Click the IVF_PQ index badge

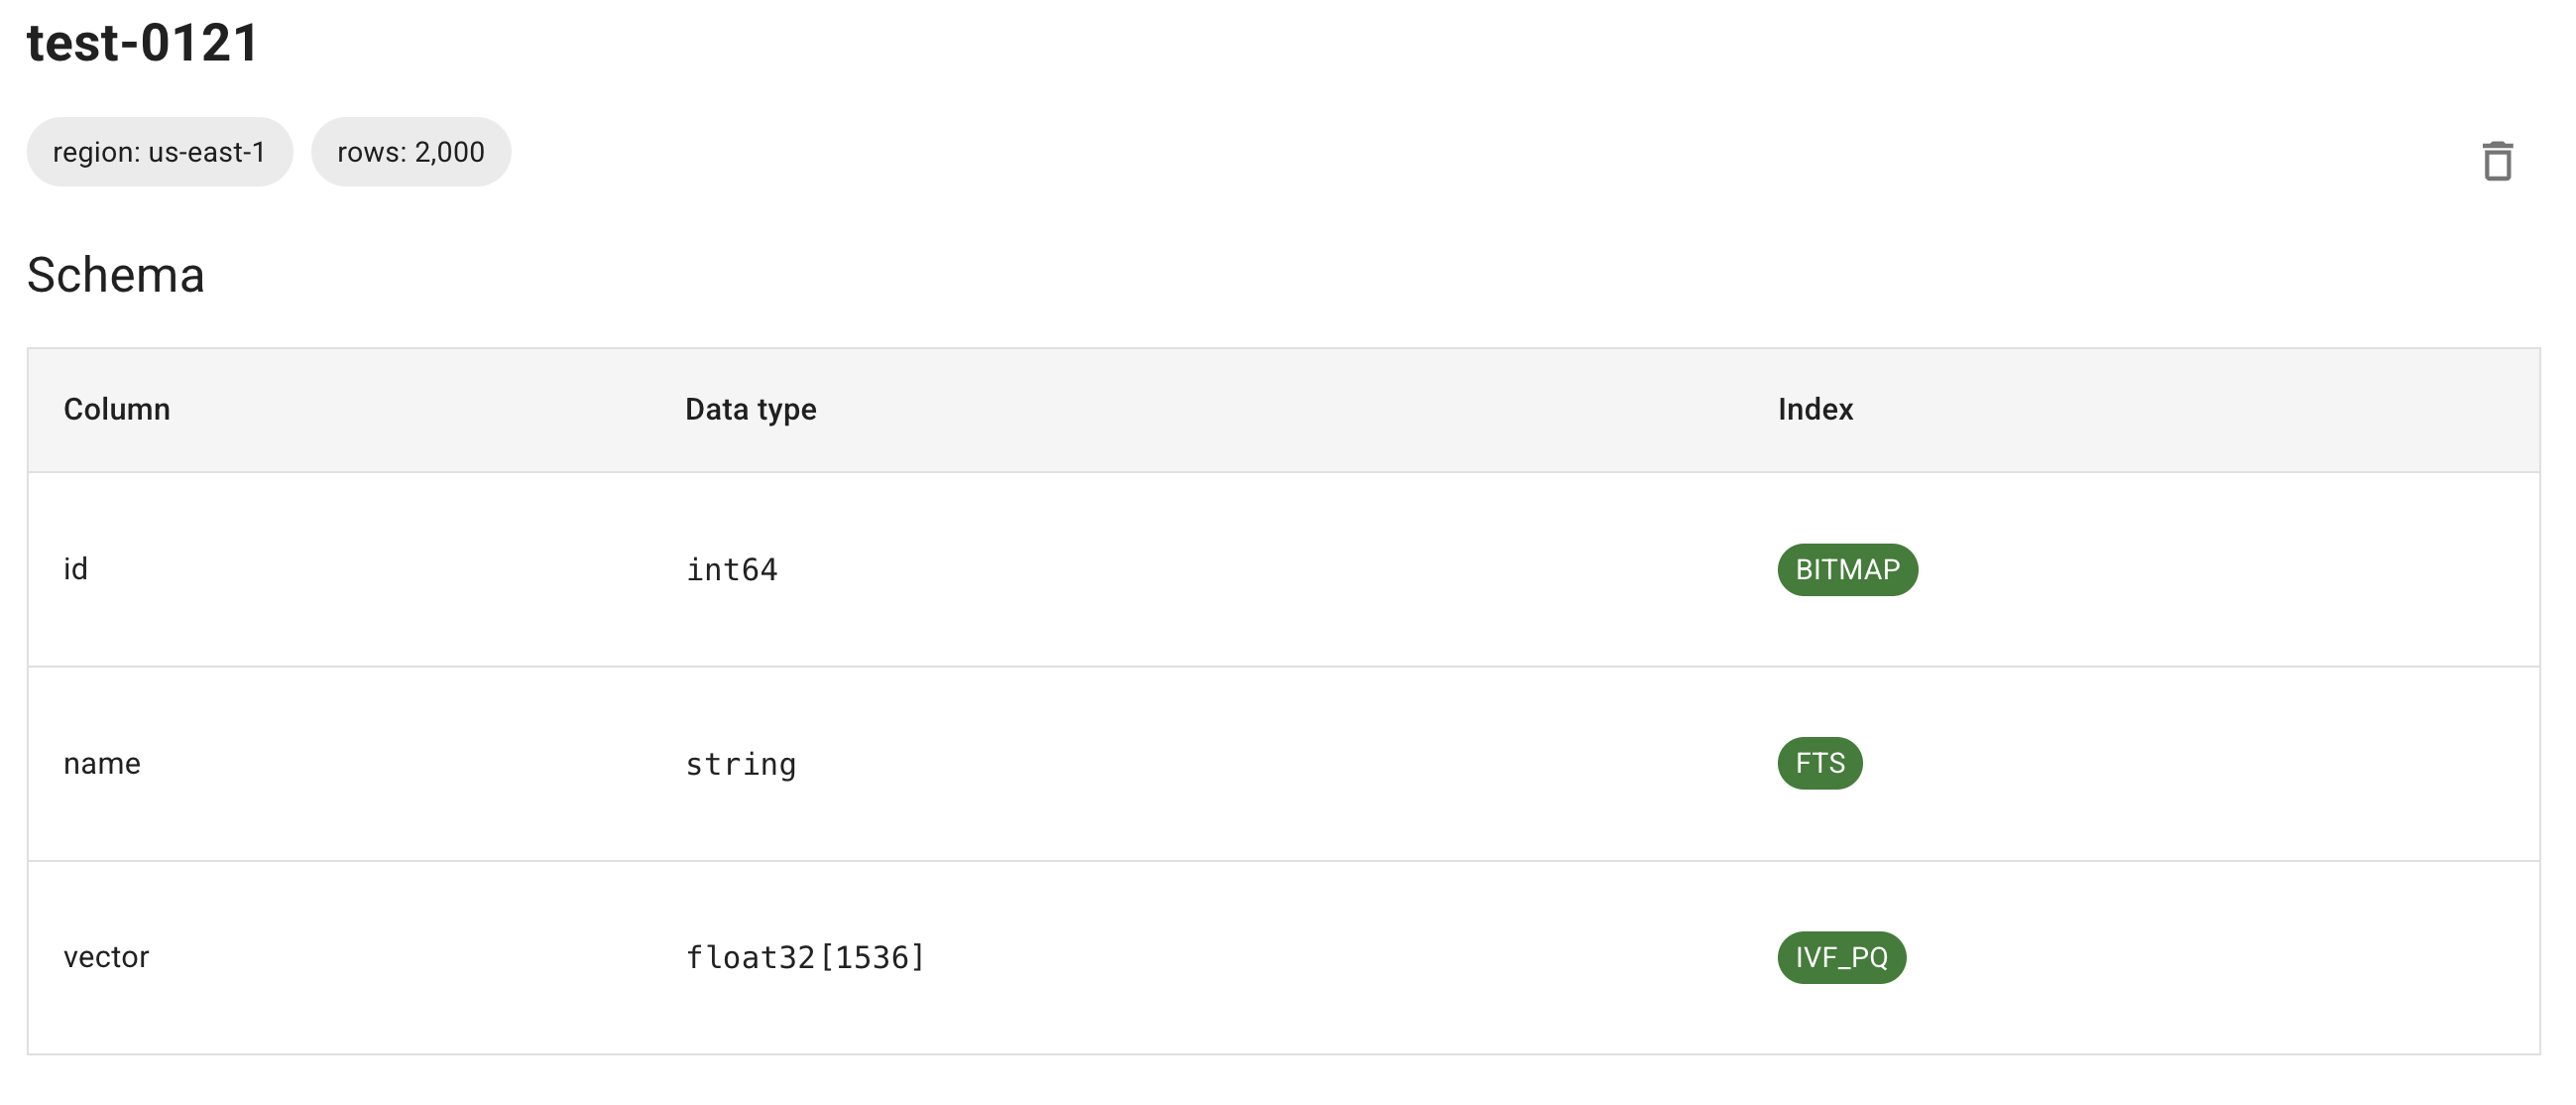pos(1840,957)
